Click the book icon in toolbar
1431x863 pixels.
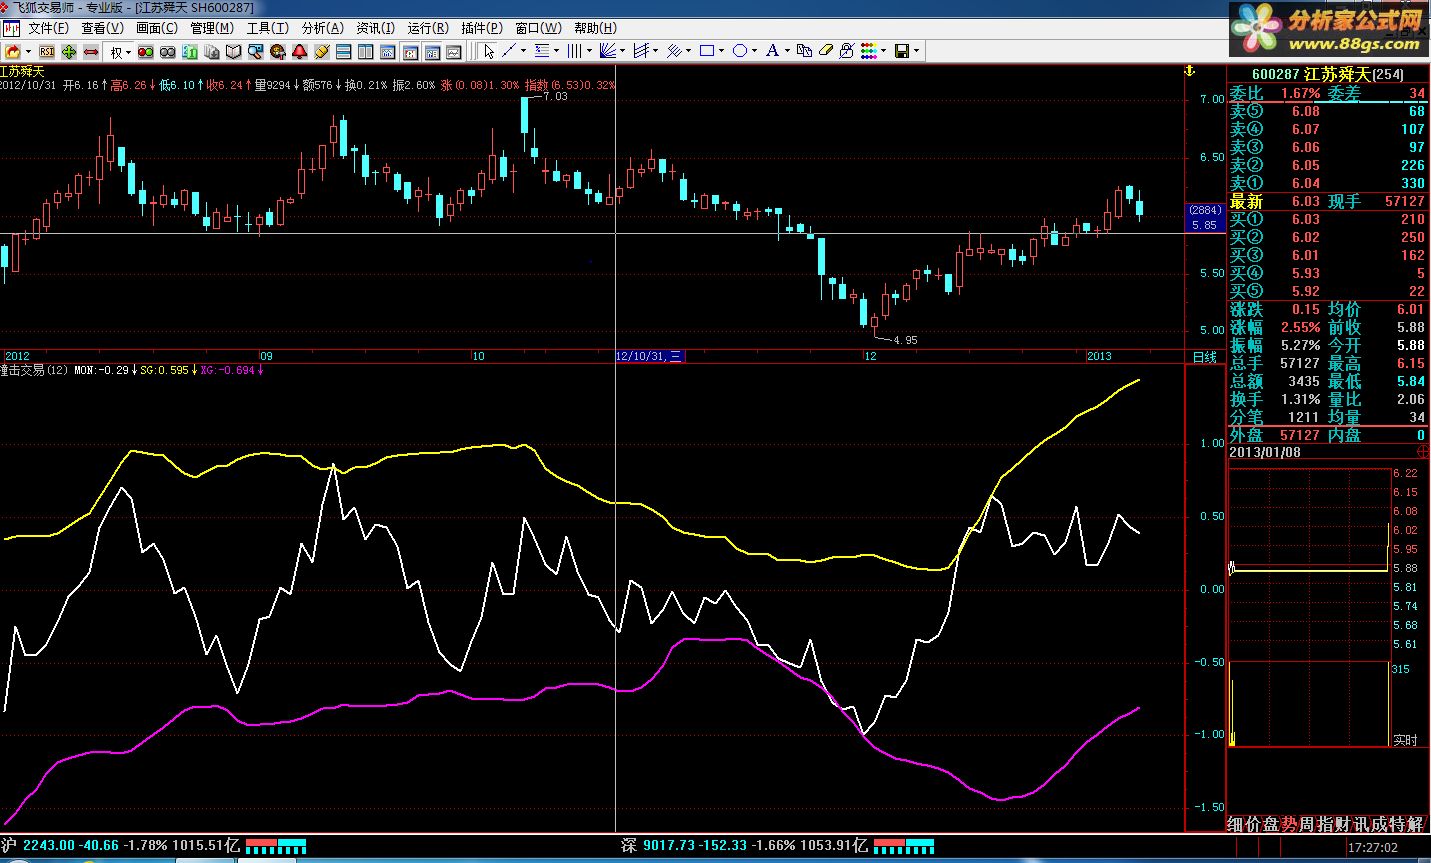point(233,52)
